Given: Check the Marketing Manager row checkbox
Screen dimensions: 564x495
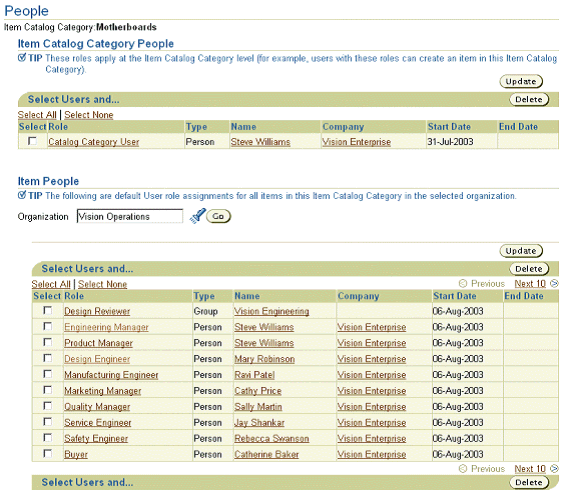Looking at the screenshot, I should click(x=47, y=390).
